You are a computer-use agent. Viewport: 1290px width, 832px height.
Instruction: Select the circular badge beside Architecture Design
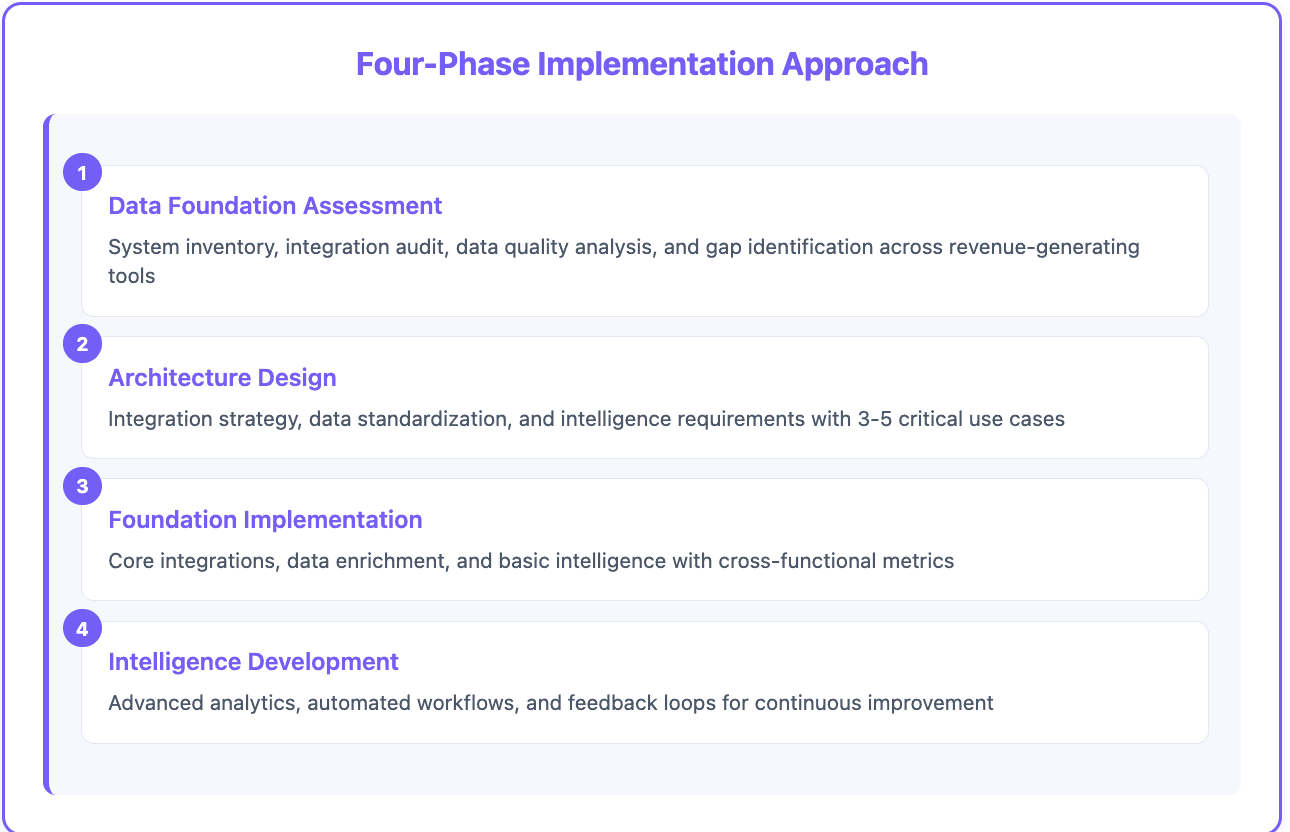pos(82,343)
